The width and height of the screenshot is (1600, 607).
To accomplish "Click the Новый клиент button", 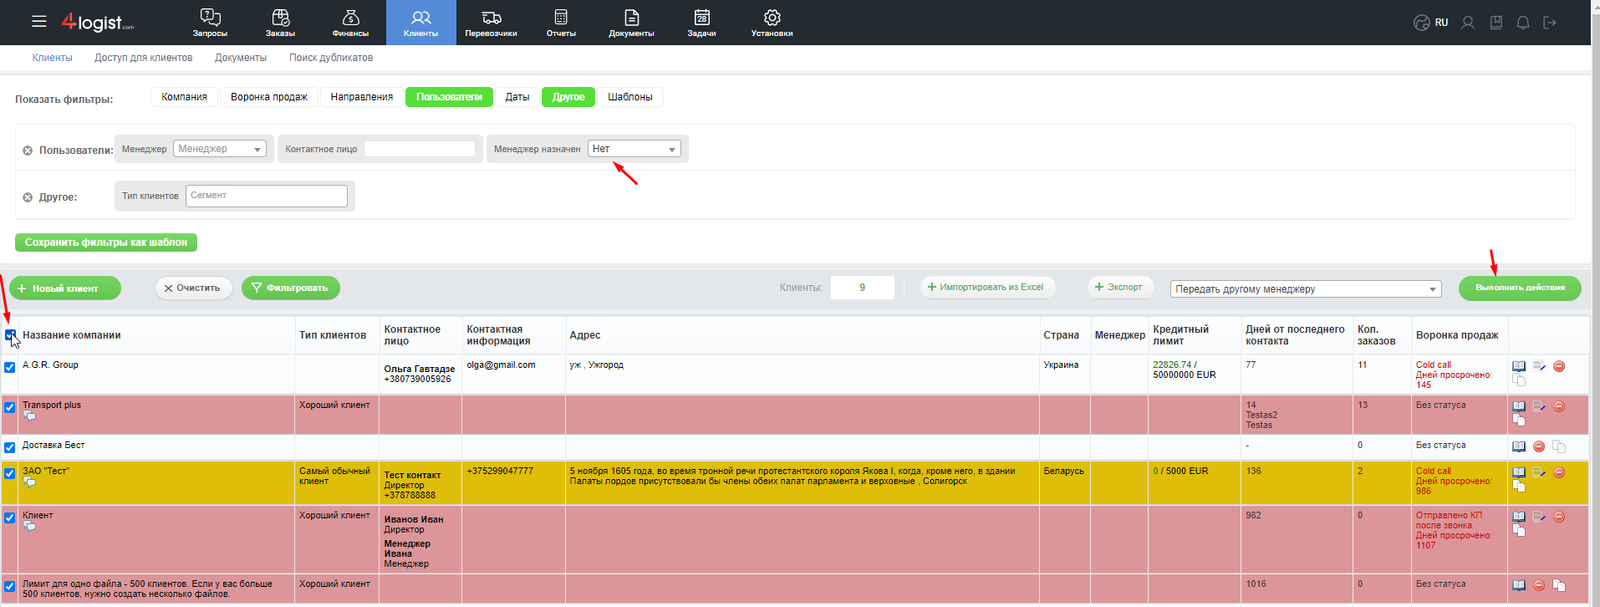I will [x=65, y=288].
